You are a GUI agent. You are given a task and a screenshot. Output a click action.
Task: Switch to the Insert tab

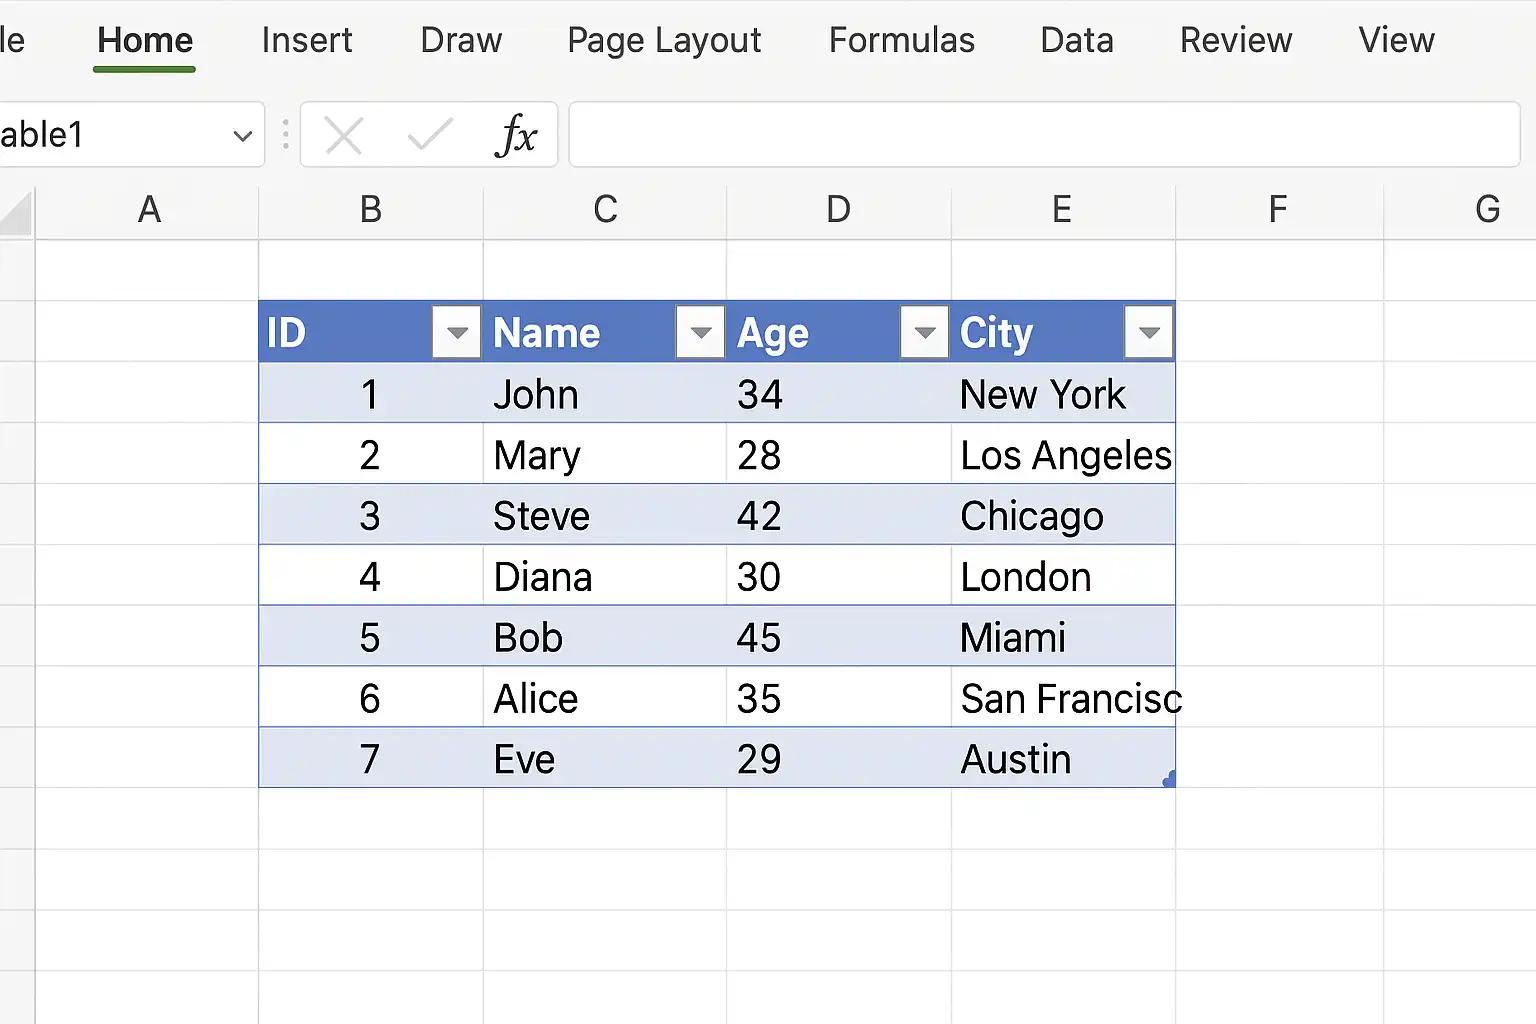pyautogui.click(x=307, y=40)
